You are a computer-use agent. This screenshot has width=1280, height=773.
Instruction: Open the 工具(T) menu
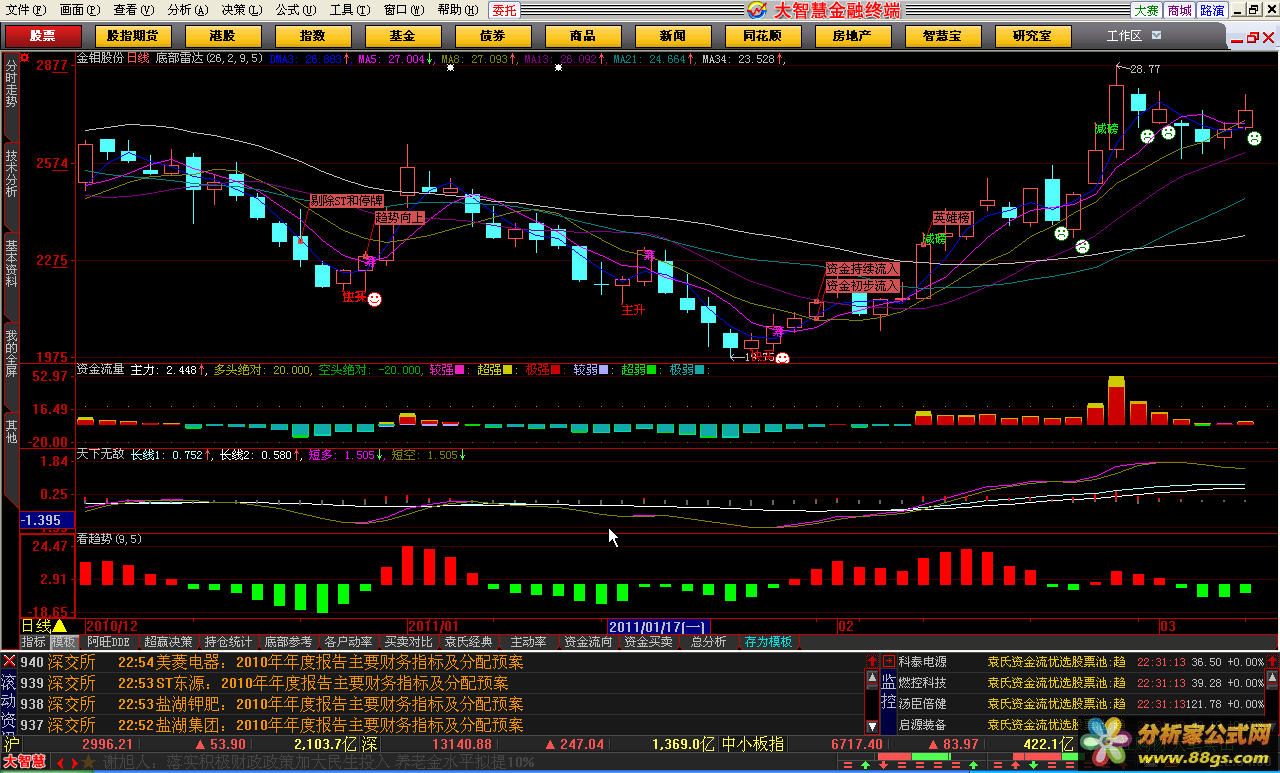pos(350,10)
